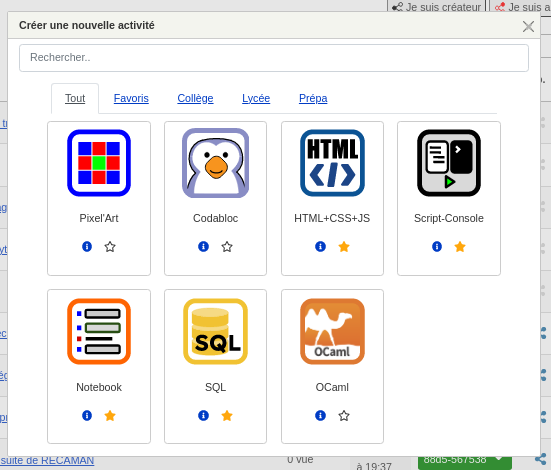551x470 pixels.
Task: Choose the SQL database icon
Action: [215, 331]
